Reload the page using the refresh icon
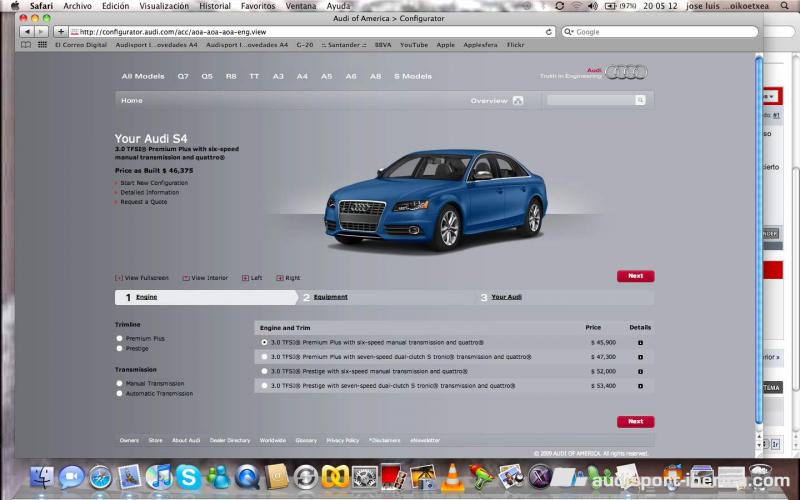 pos(549,32)
